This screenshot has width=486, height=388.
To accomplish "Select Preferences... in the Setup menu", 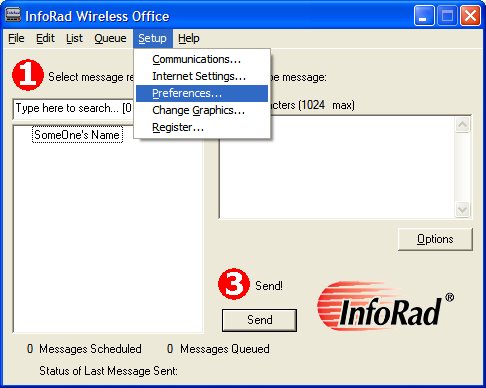I will coord(202,93).
